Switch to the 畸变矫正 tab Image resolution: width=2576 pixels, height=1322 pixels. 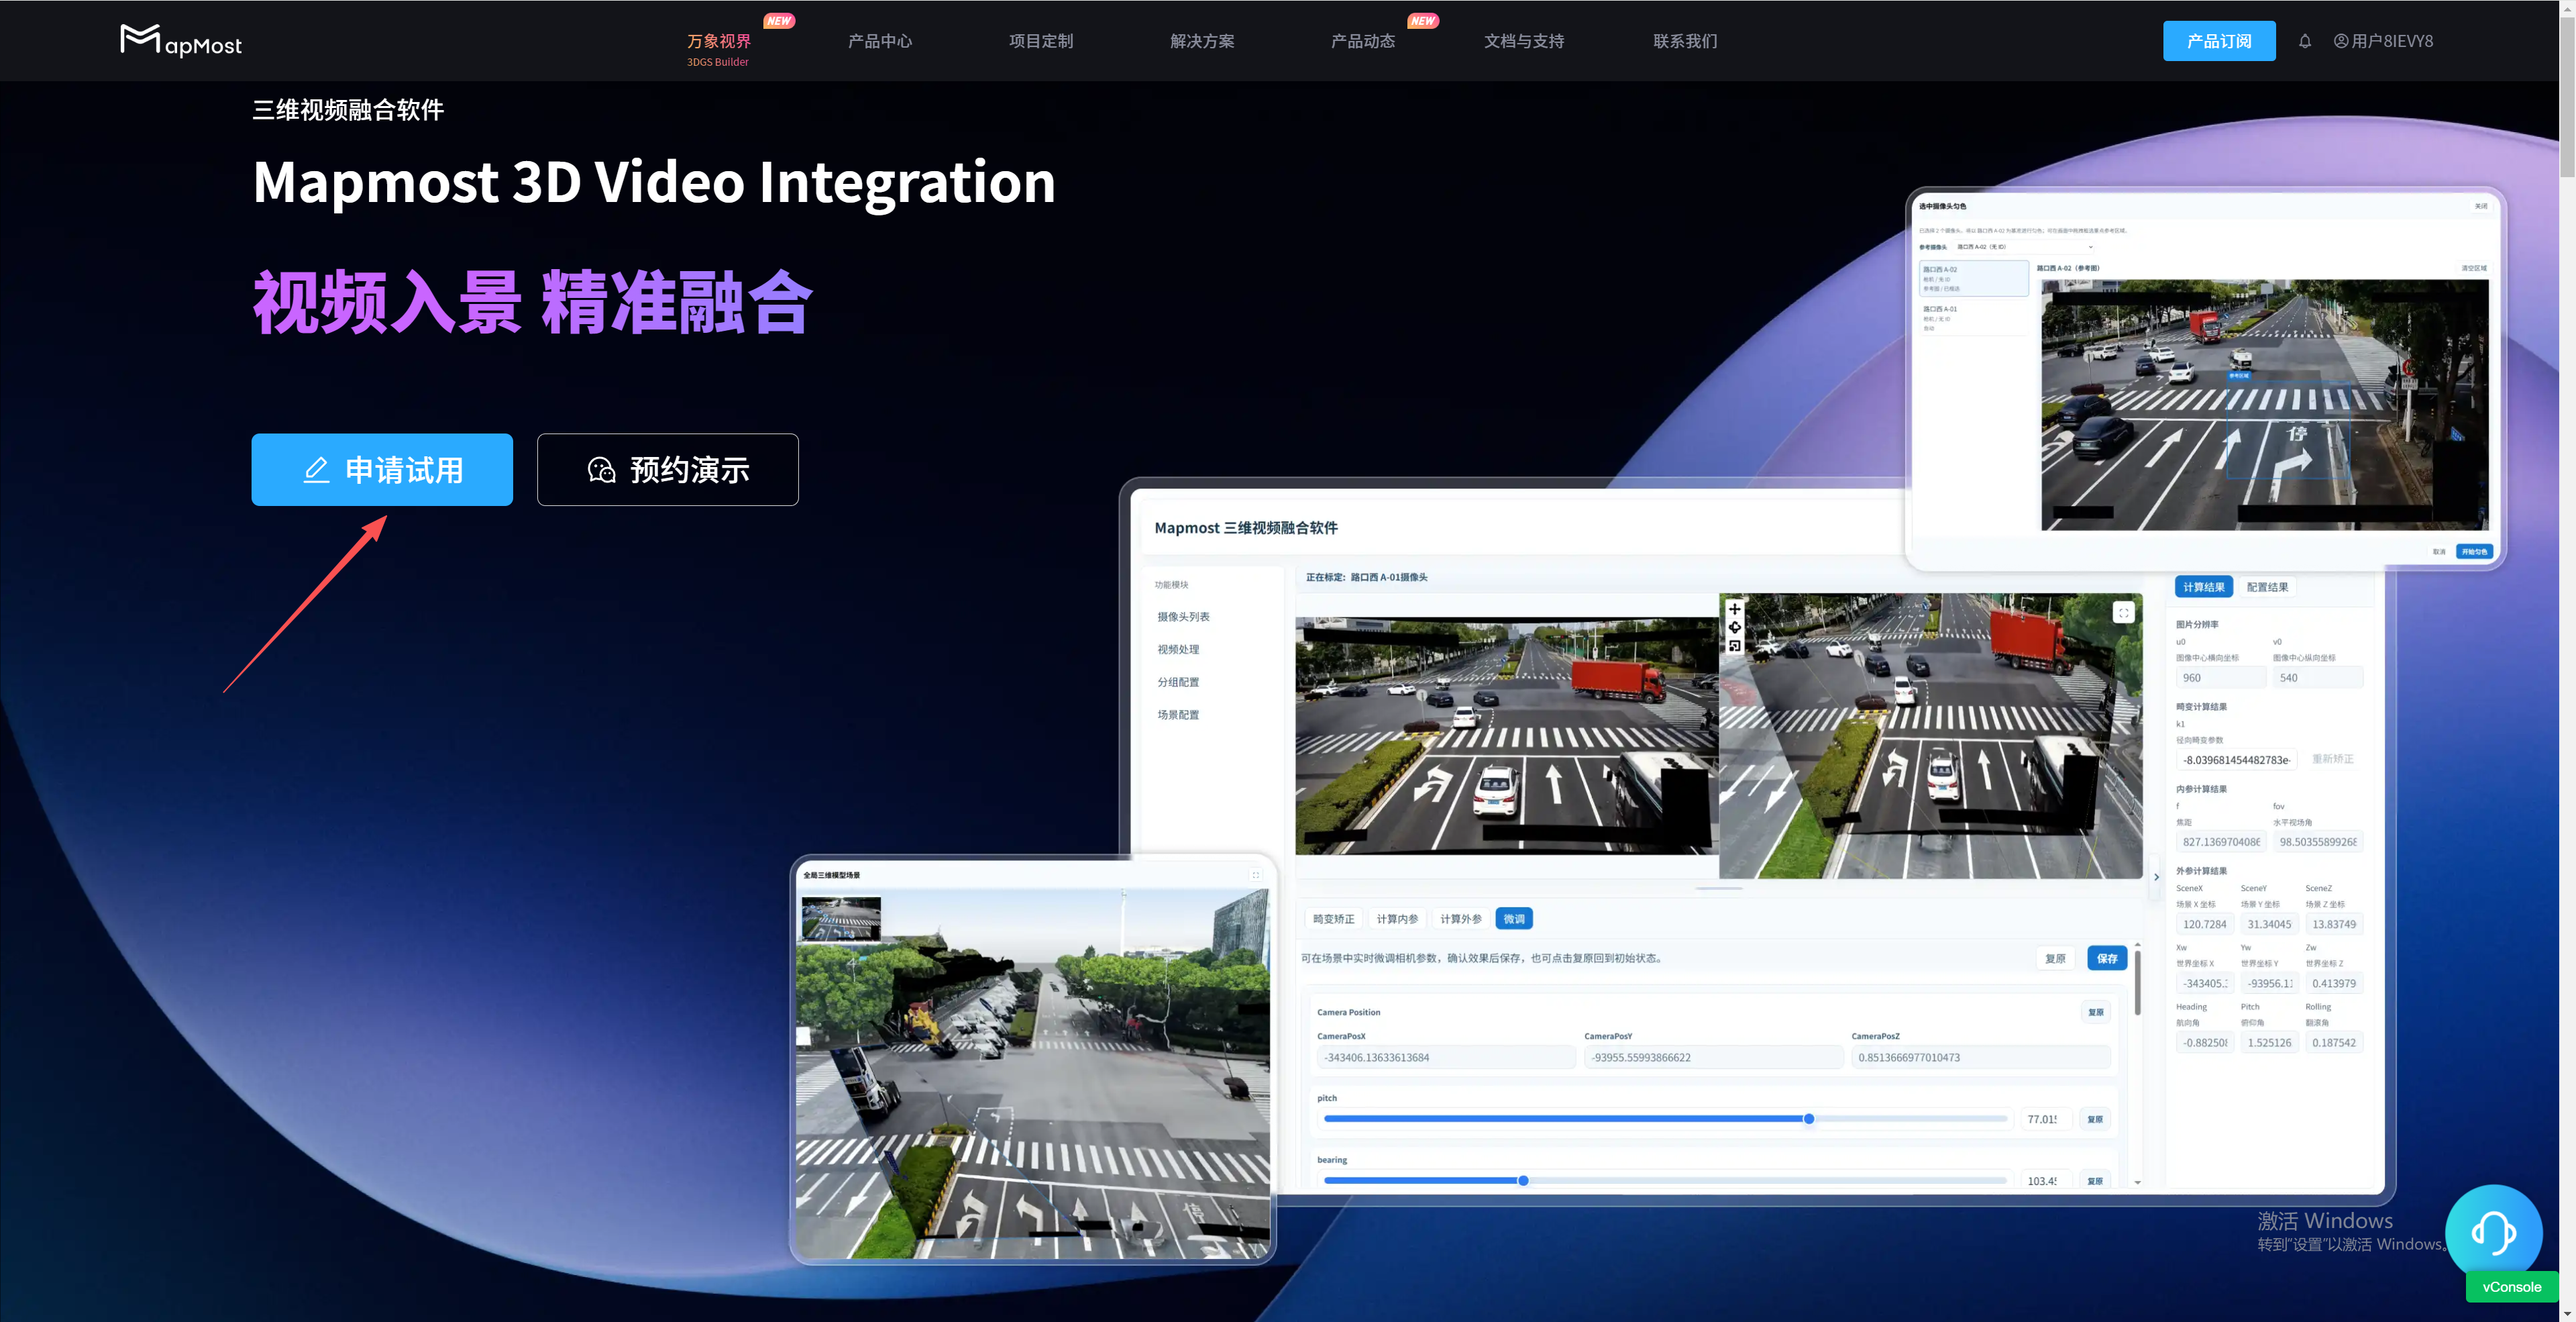point(1333,919)
